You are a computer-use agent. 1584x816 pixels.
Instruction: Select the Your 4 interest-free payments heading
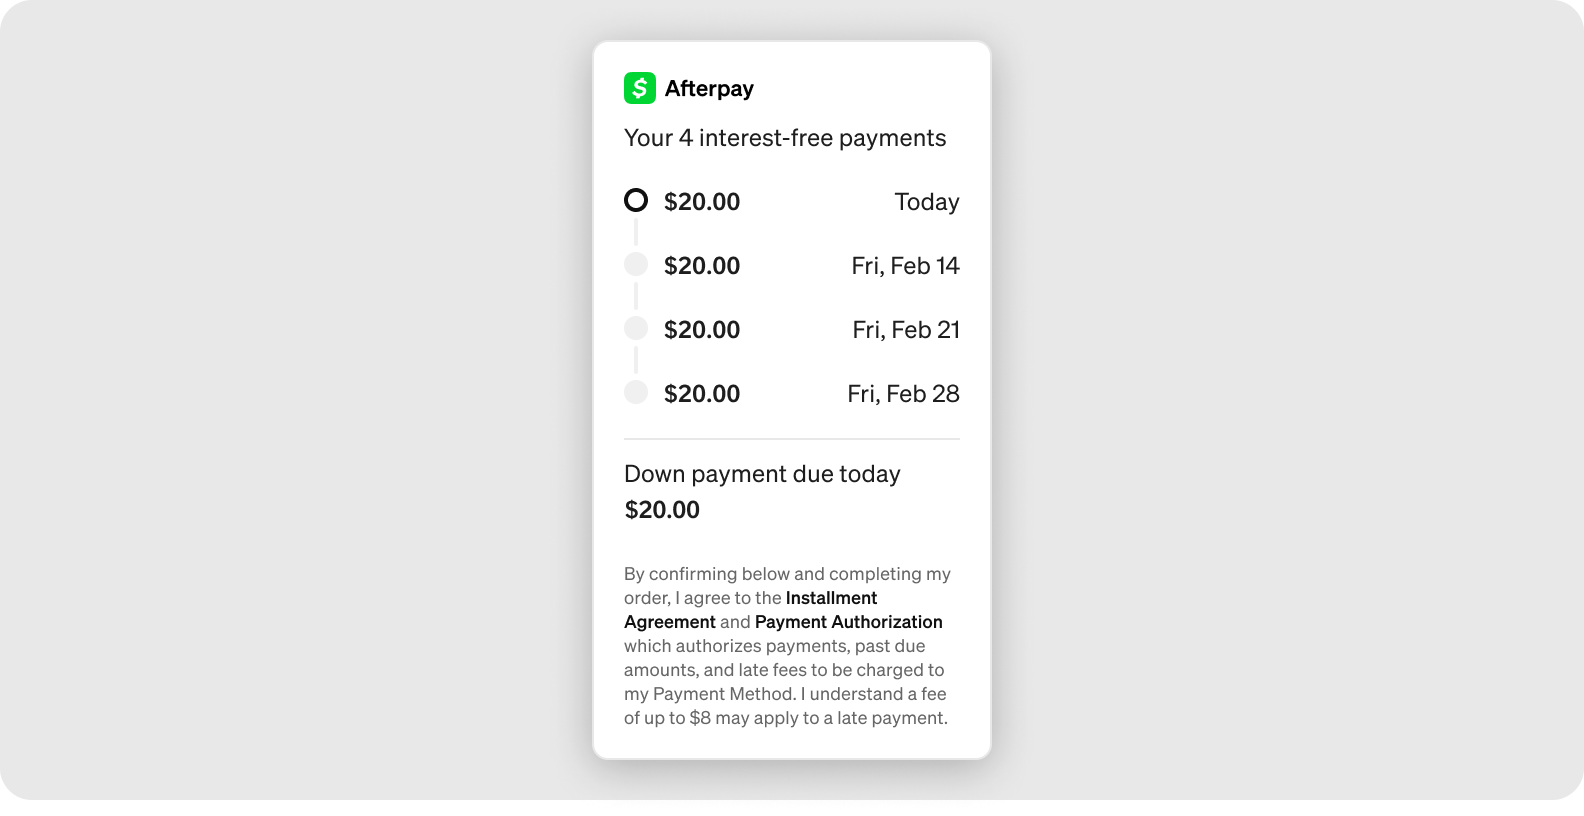785,137
